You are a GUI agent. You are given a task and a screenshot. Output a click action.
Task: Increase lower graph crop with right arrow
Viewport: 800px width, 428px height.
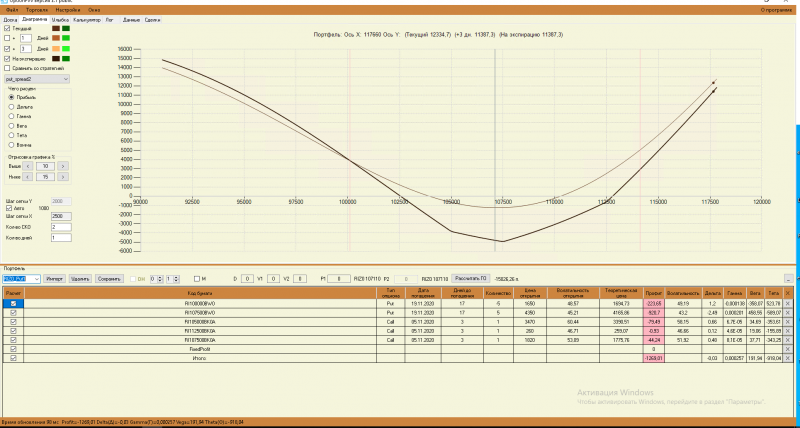click(63, 177)
